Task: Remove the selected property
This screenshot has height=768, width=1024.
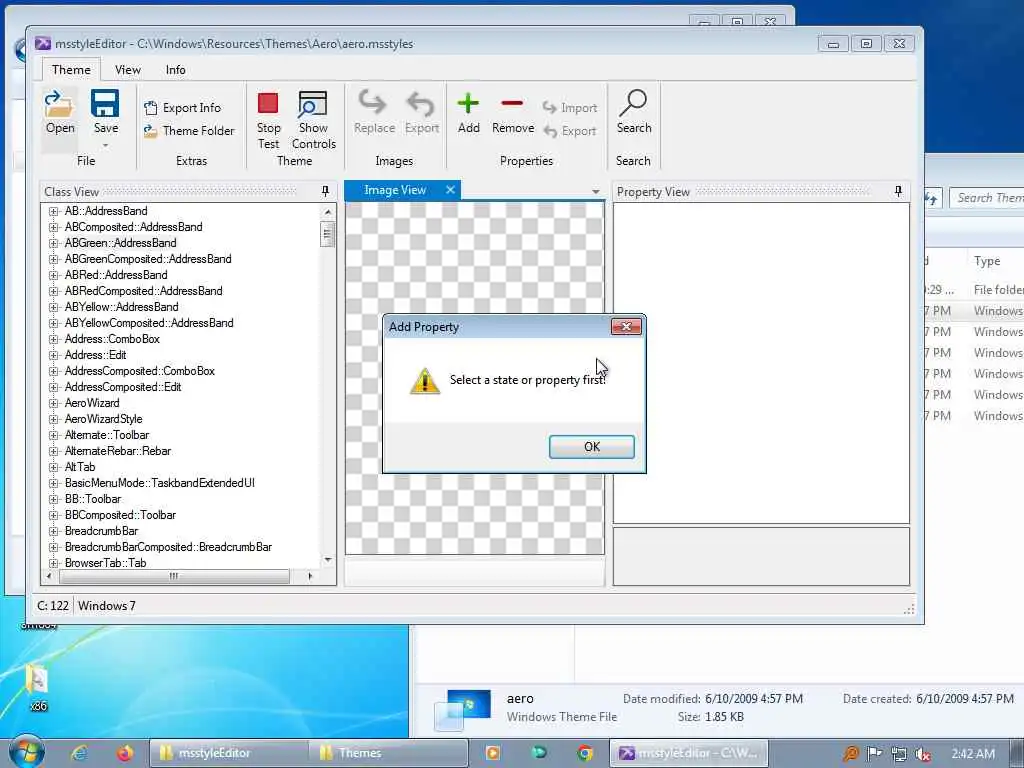Action: tap(513, 112)
